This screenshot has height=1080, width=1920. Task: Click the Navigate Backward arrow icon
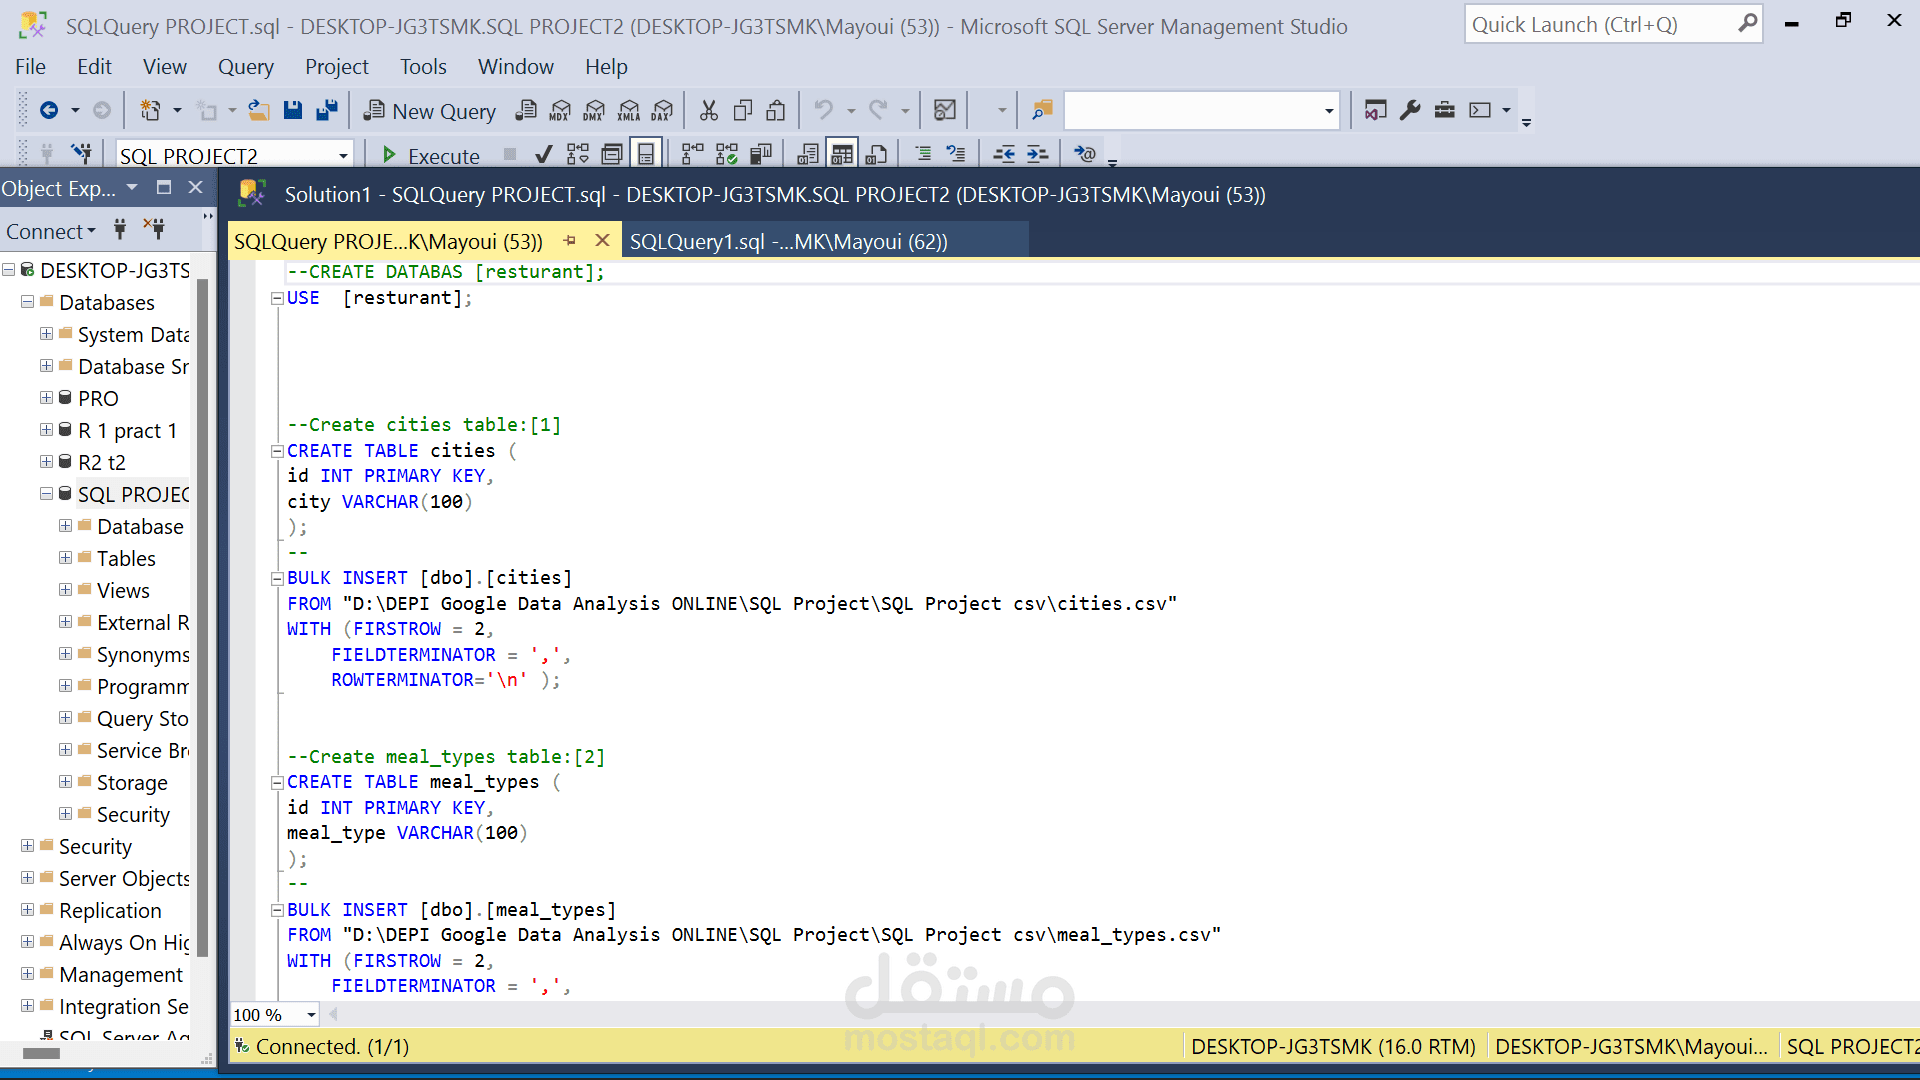click(48, 111)
